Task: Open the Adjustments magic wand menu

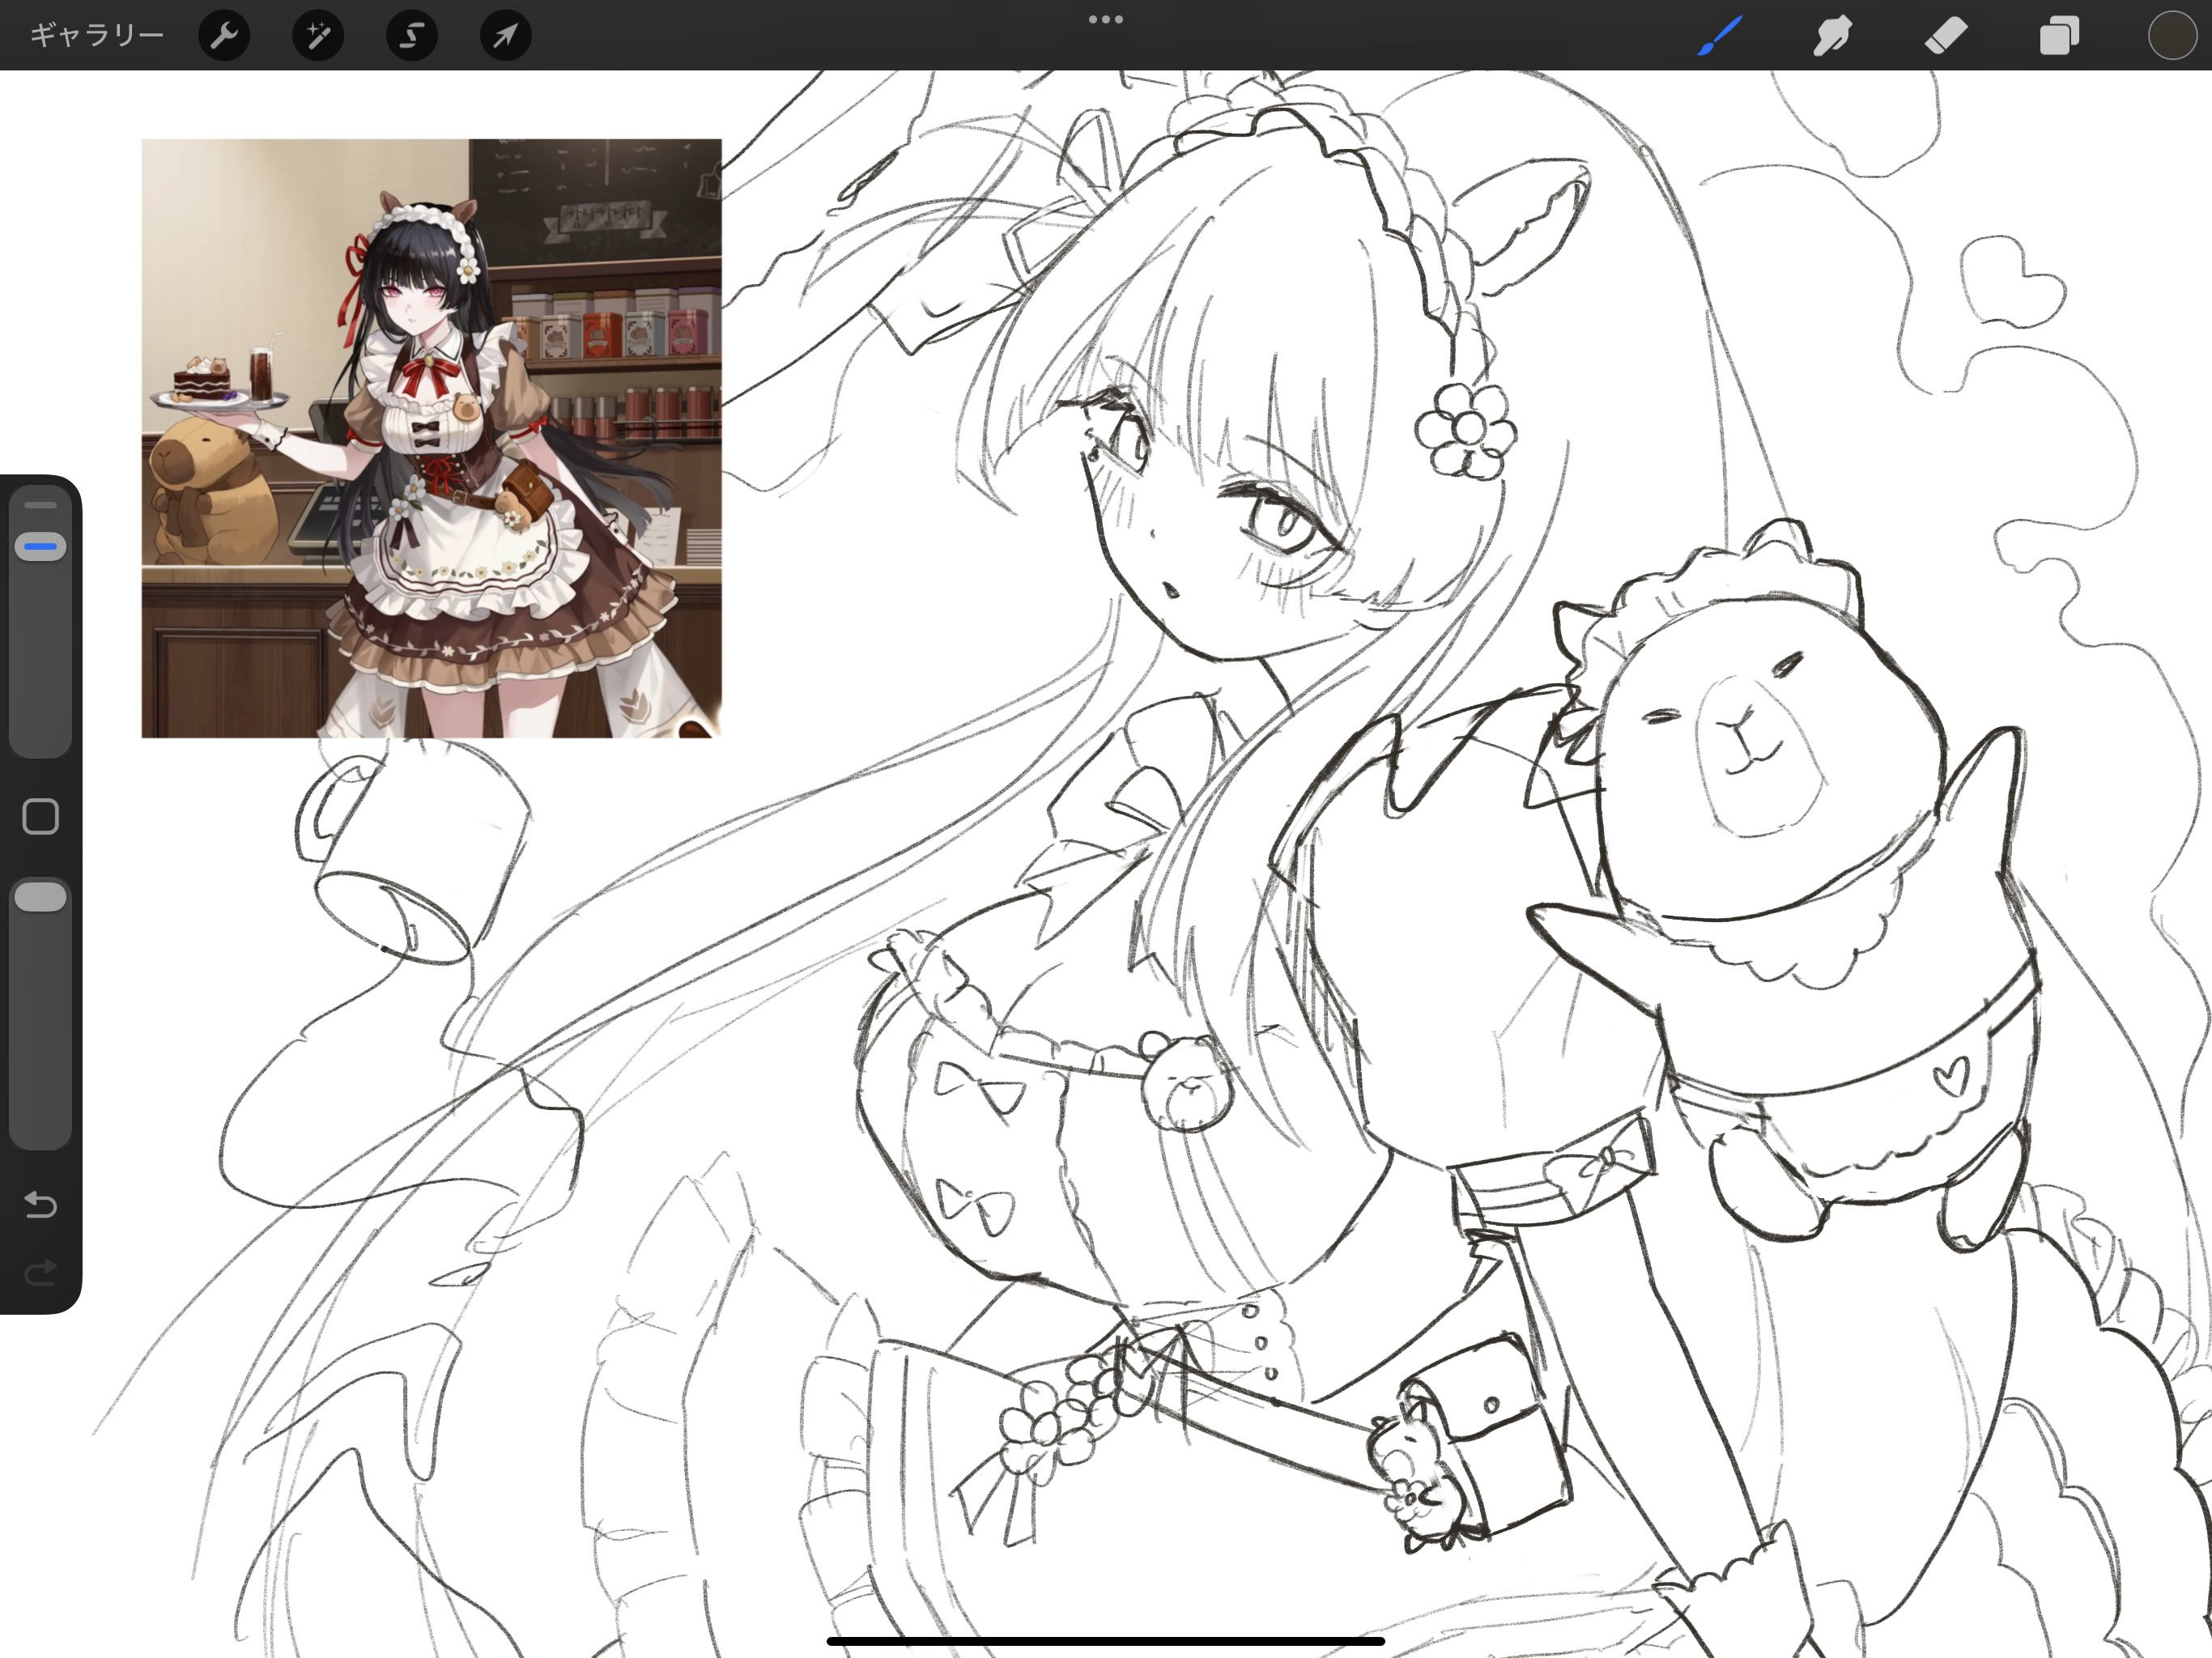Action: (318, 36)
